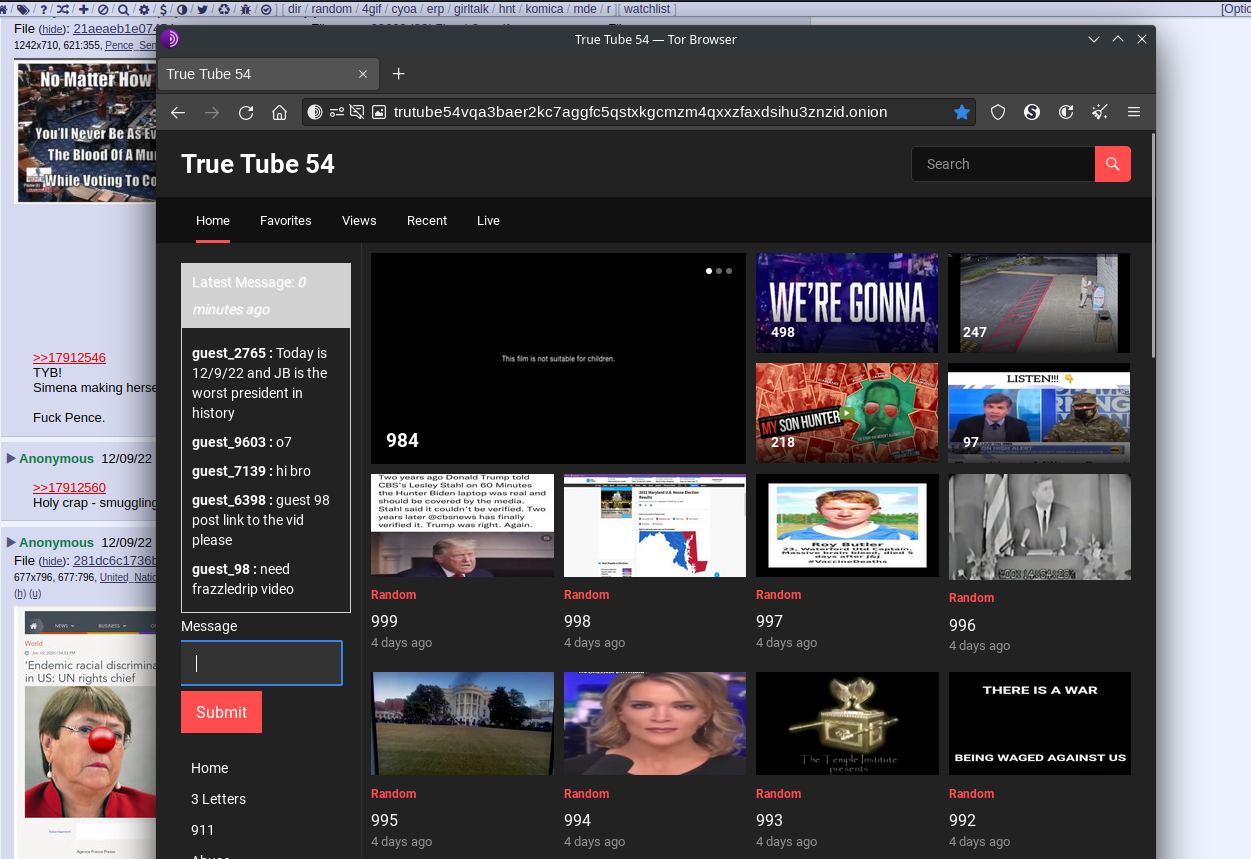Click reply link >>17912546 in the background thread
Viewport: 1251px width, 859px height.
(x=69, y=357)
